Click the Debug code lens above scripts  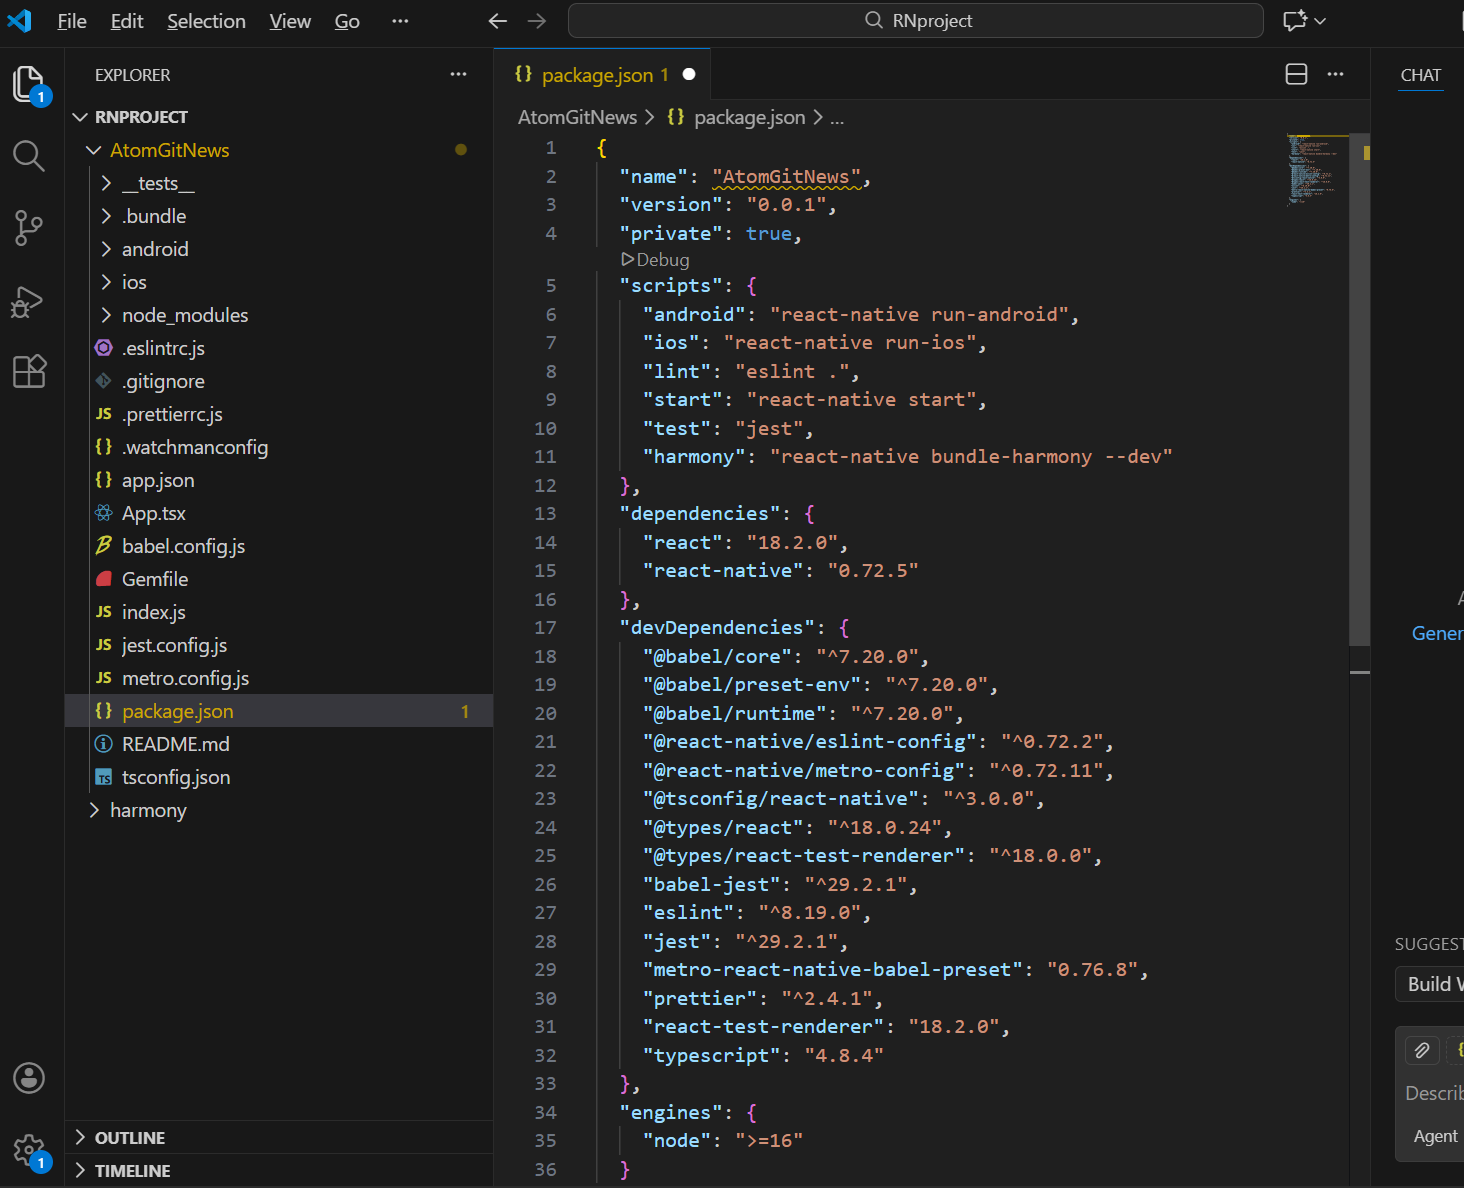click(656, 260)
